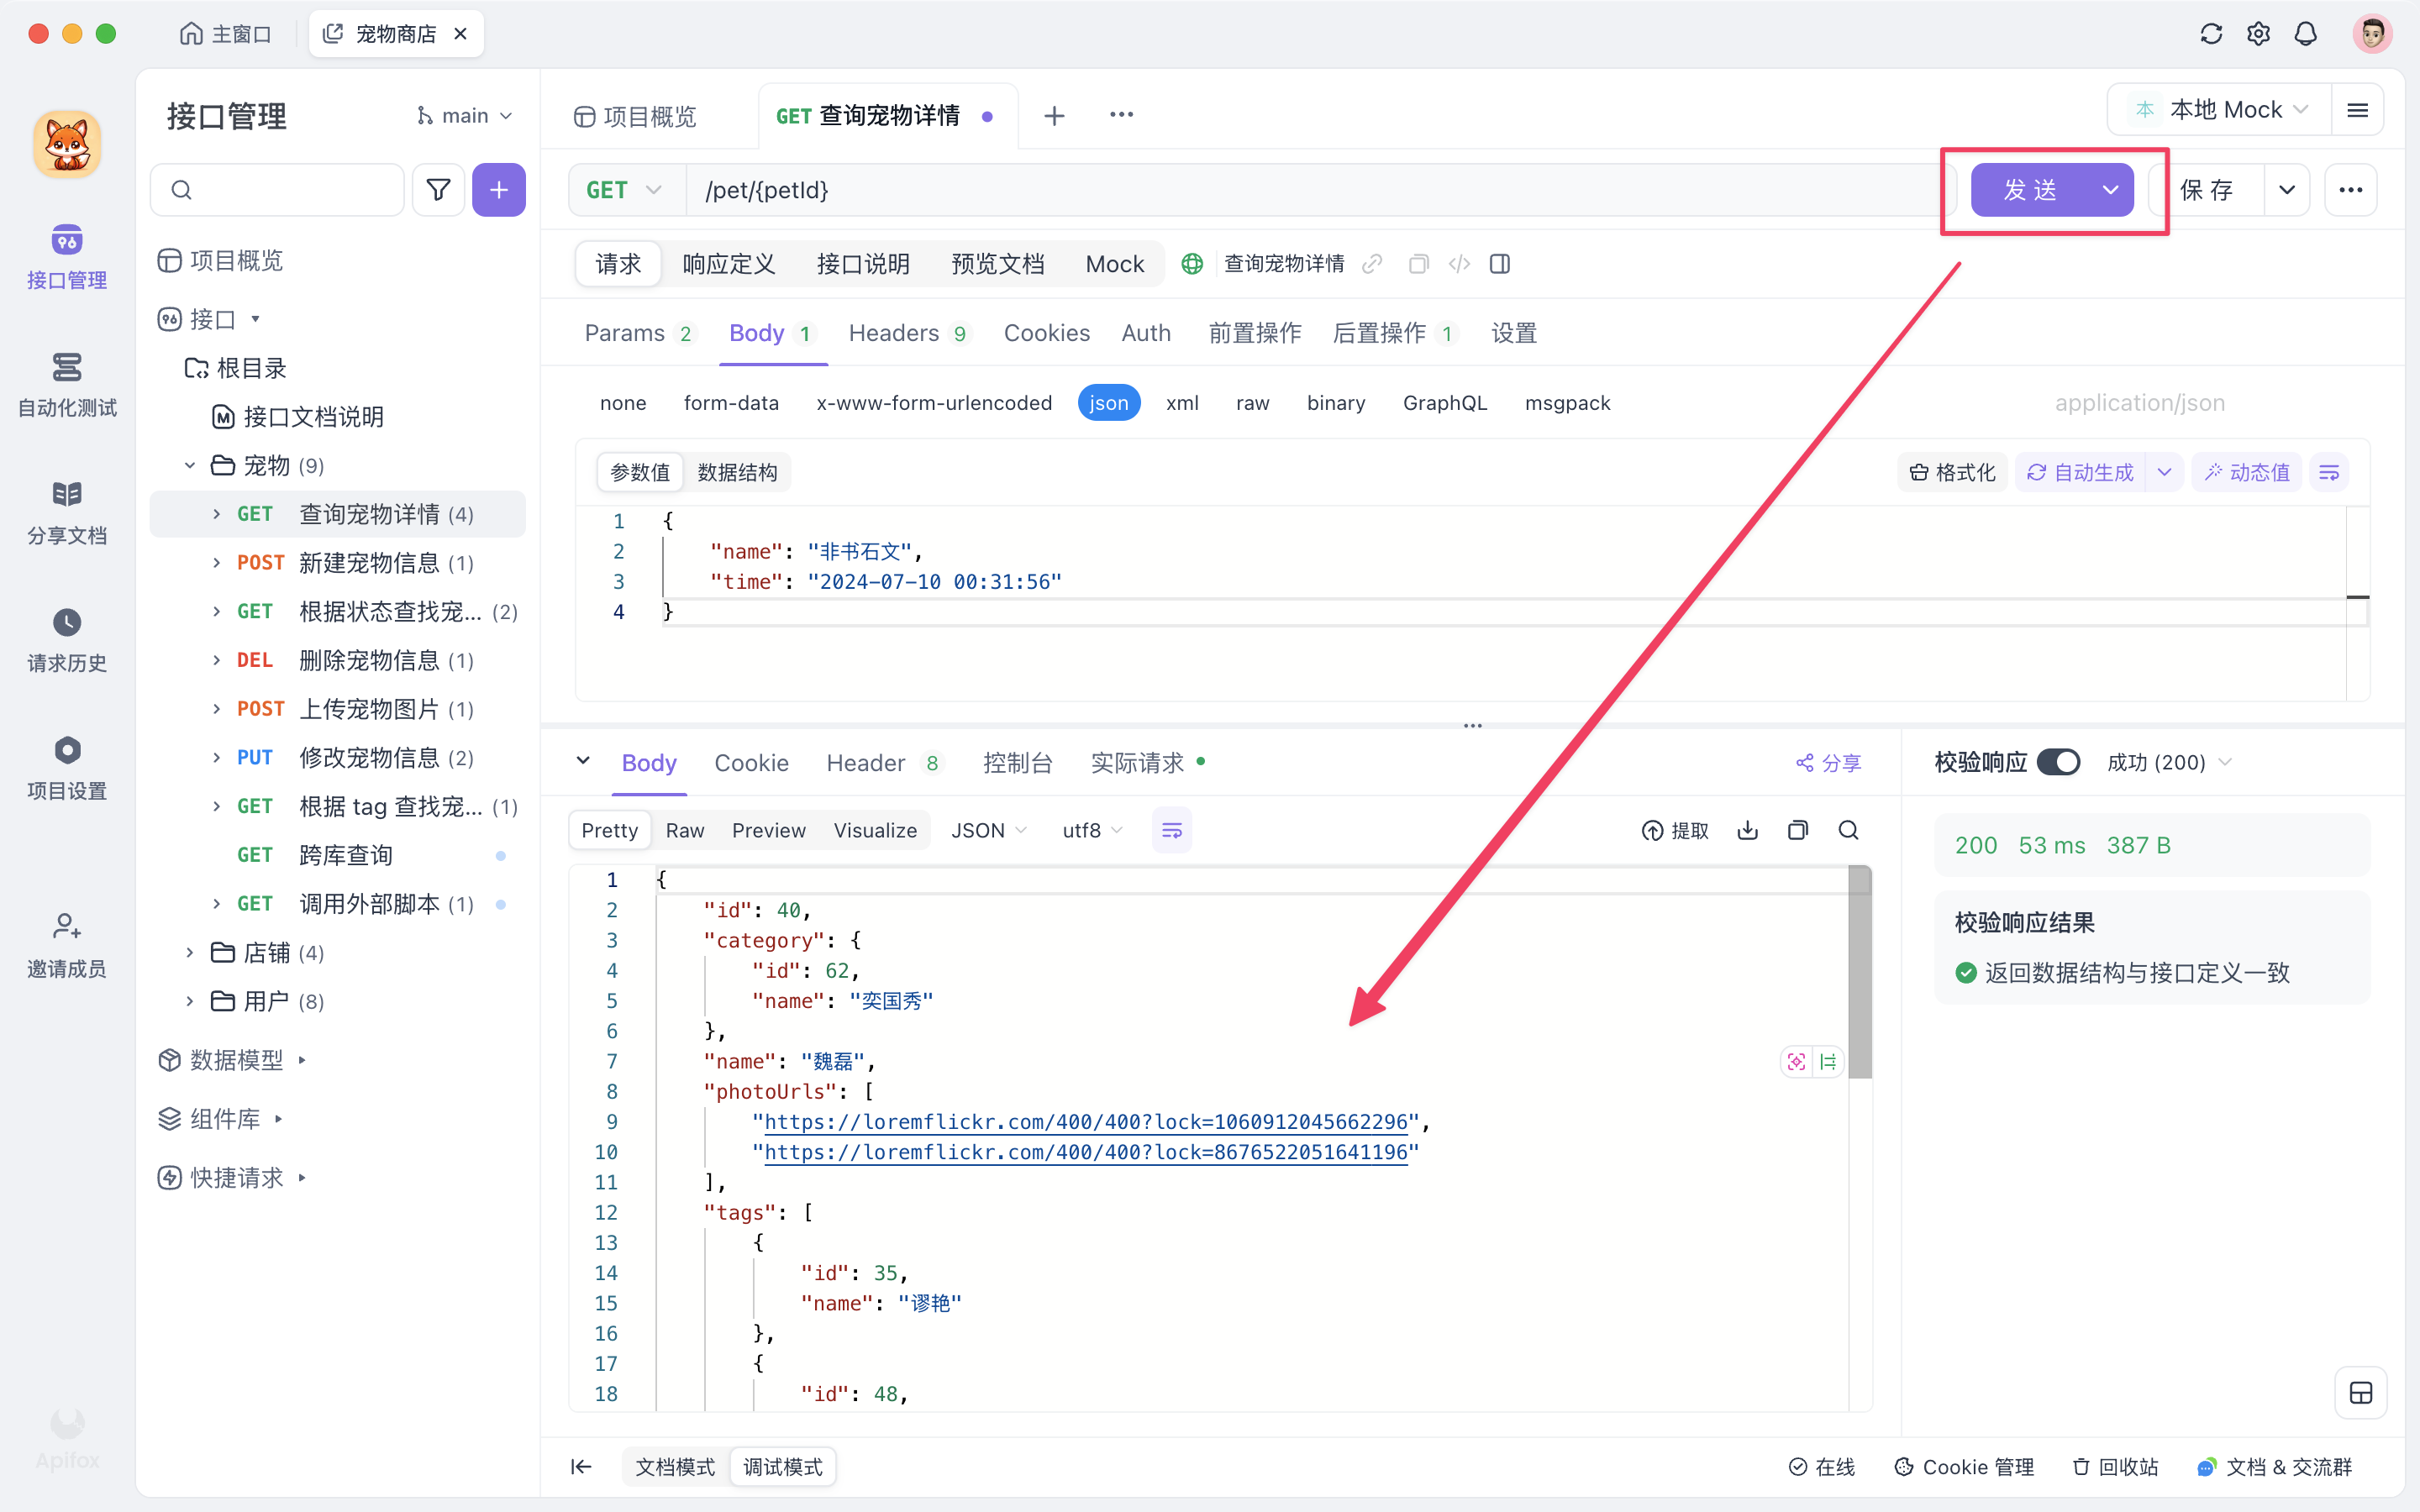Download the response body

(x=1747, y=830)
